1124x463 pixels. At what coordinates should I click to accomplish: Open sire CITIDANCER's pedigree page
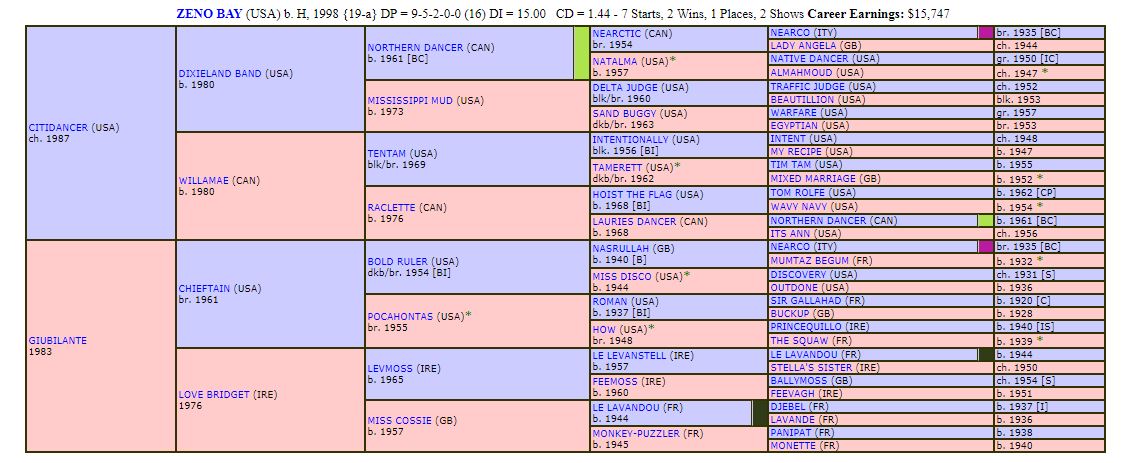coord(59,127)
